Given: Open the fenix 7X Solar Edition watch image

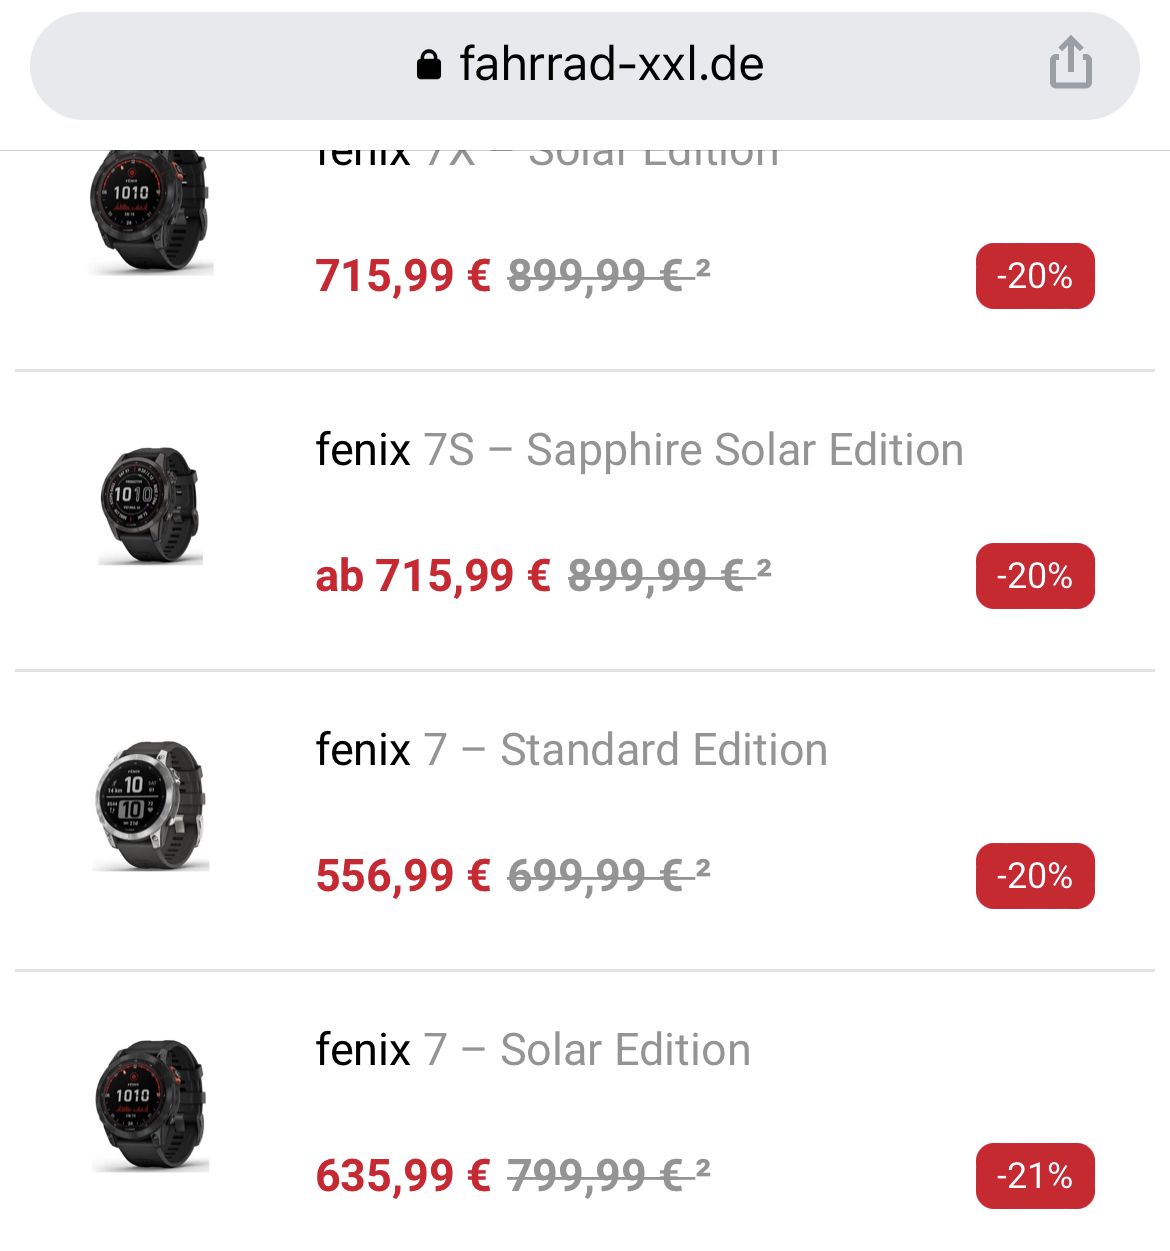Looking at the screenshot, I should [x=150, y=212].
